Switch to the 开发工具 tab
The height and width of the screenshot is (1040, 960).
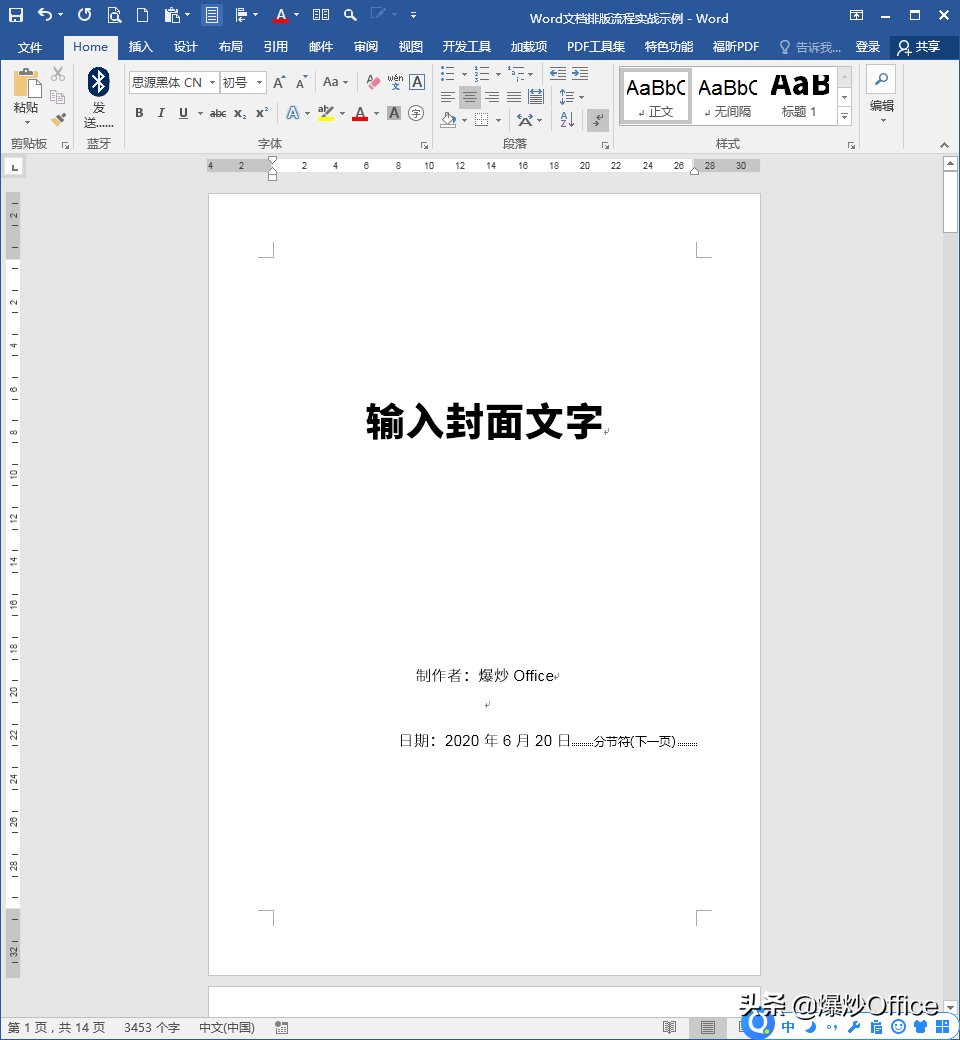(x=466, y=47)
